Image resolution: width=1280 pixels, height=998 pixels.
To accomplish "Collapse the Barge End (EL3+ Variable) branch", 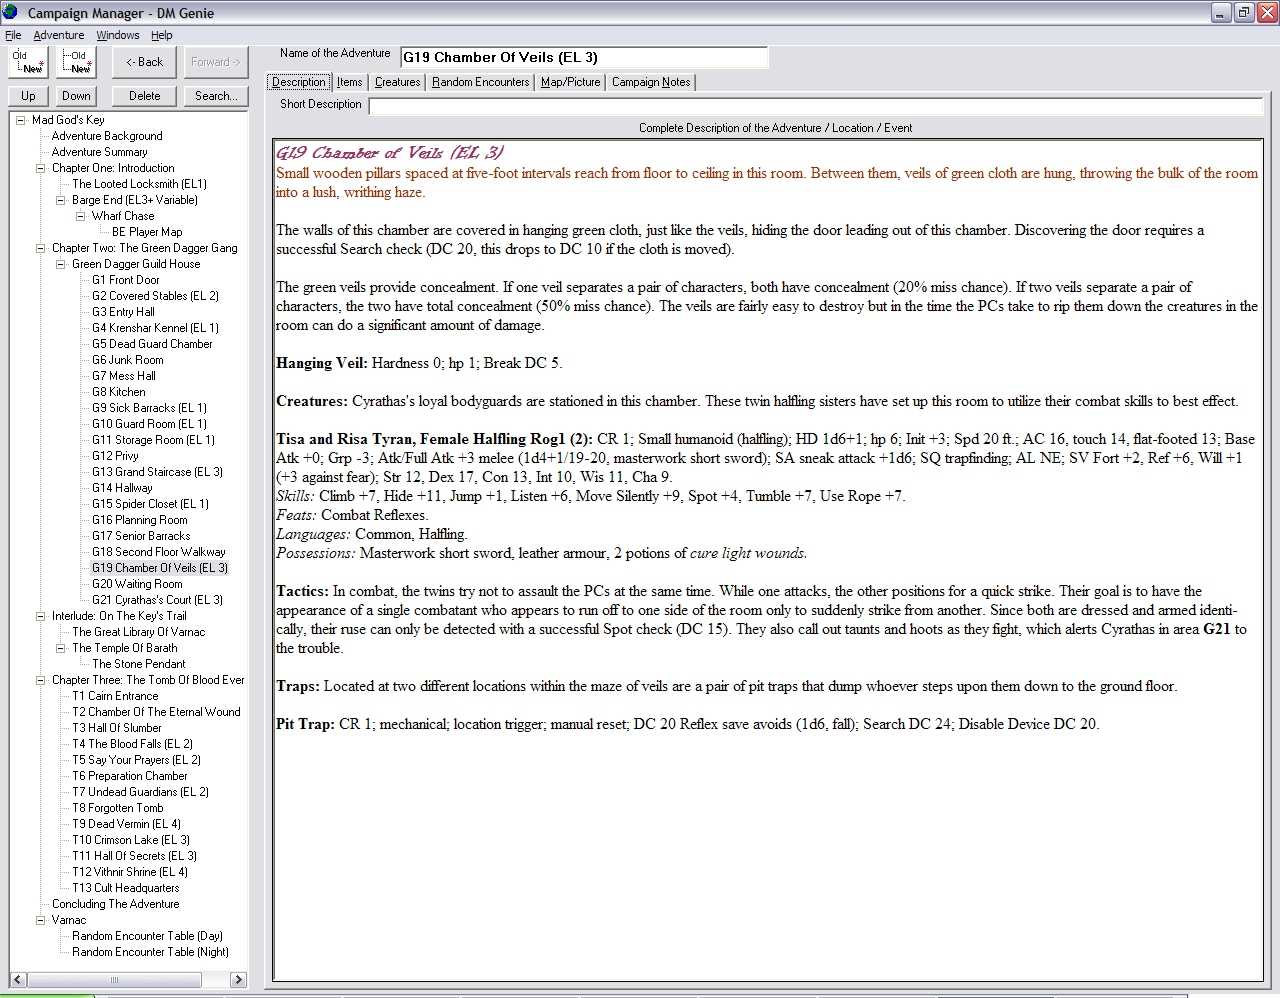I will (x=60, y=200).
